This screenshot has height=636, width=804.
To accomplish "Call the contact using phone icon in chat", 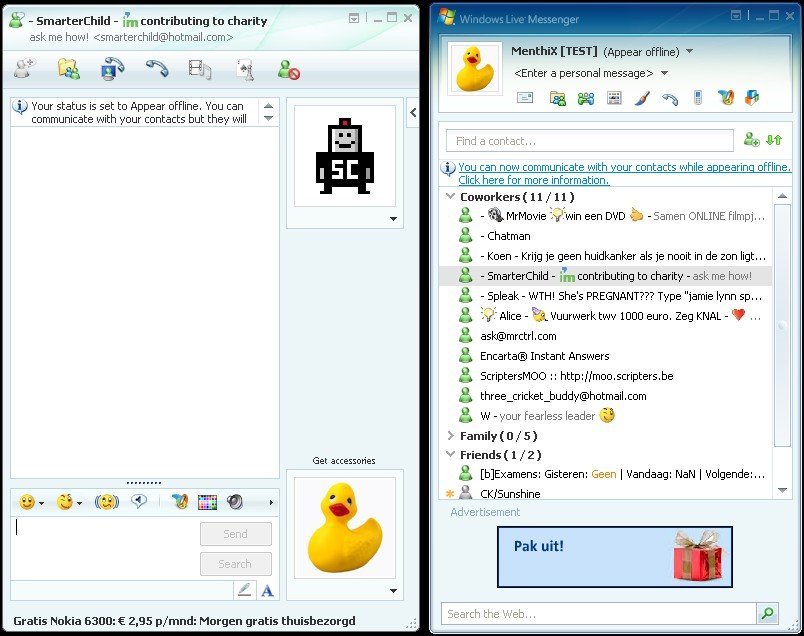I will [157, 68].
